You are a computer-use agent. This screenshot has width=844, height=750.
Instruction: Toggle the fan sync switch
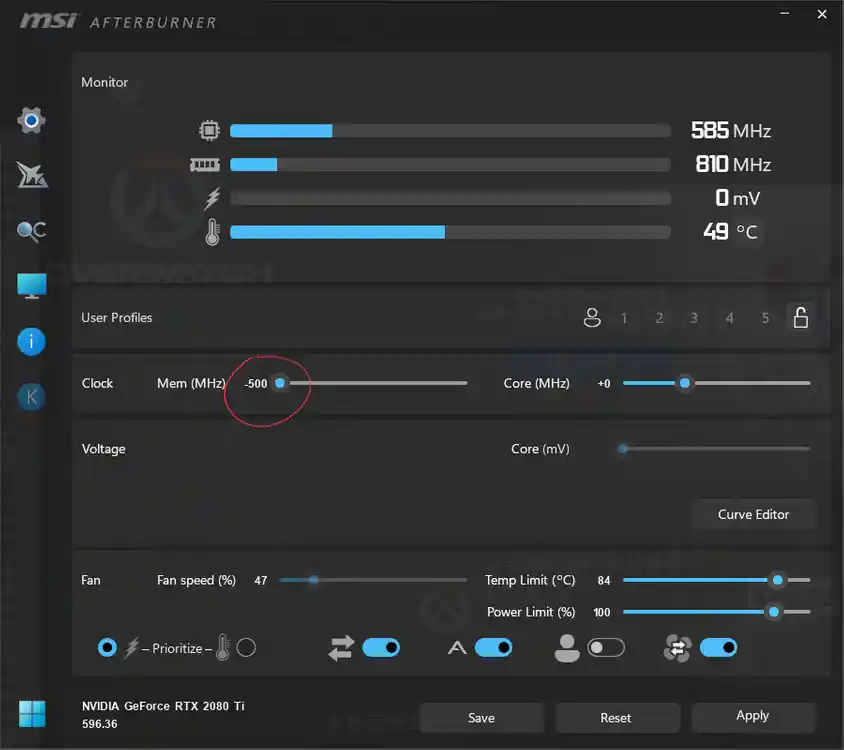pyautogui.click(x=719, y=648)
